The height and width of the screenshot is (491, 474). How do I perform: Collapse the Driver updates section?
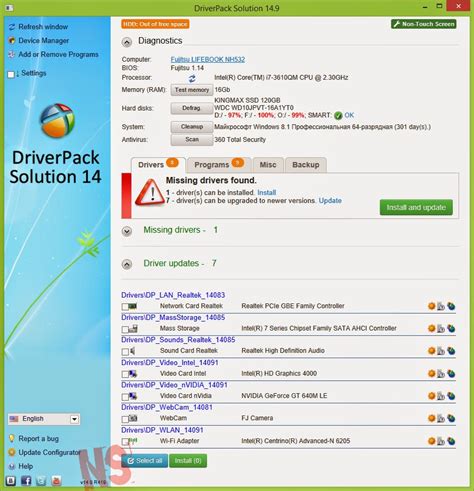pos(127,264)
